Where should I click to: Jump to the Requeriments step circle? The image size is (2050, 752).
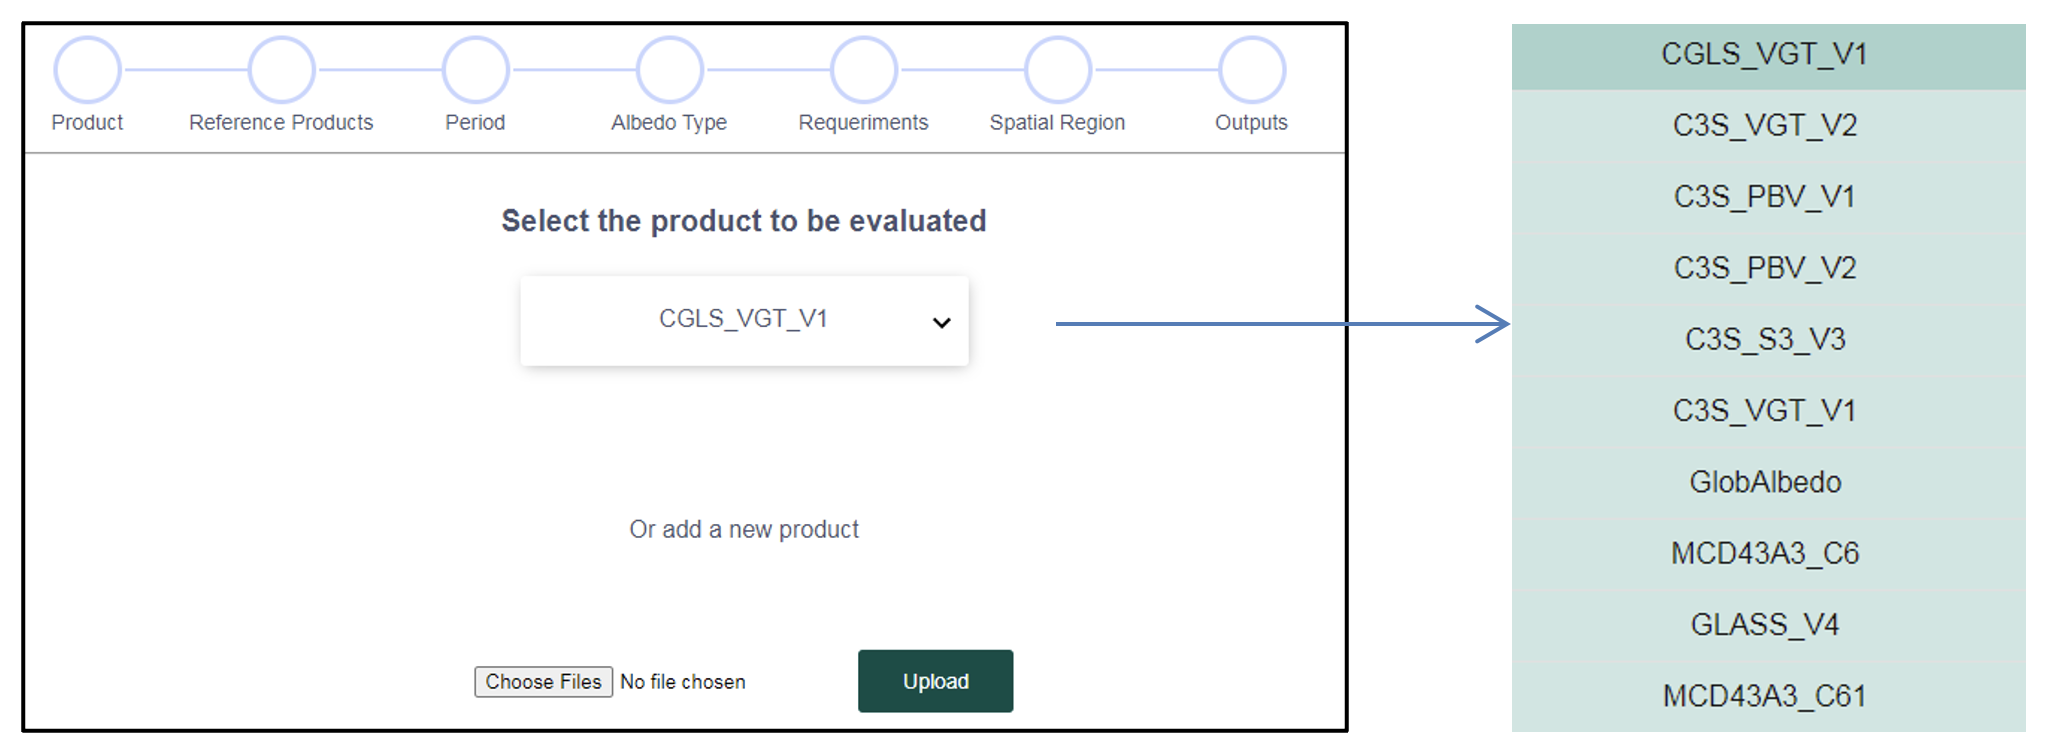click(x=864, y=70)
